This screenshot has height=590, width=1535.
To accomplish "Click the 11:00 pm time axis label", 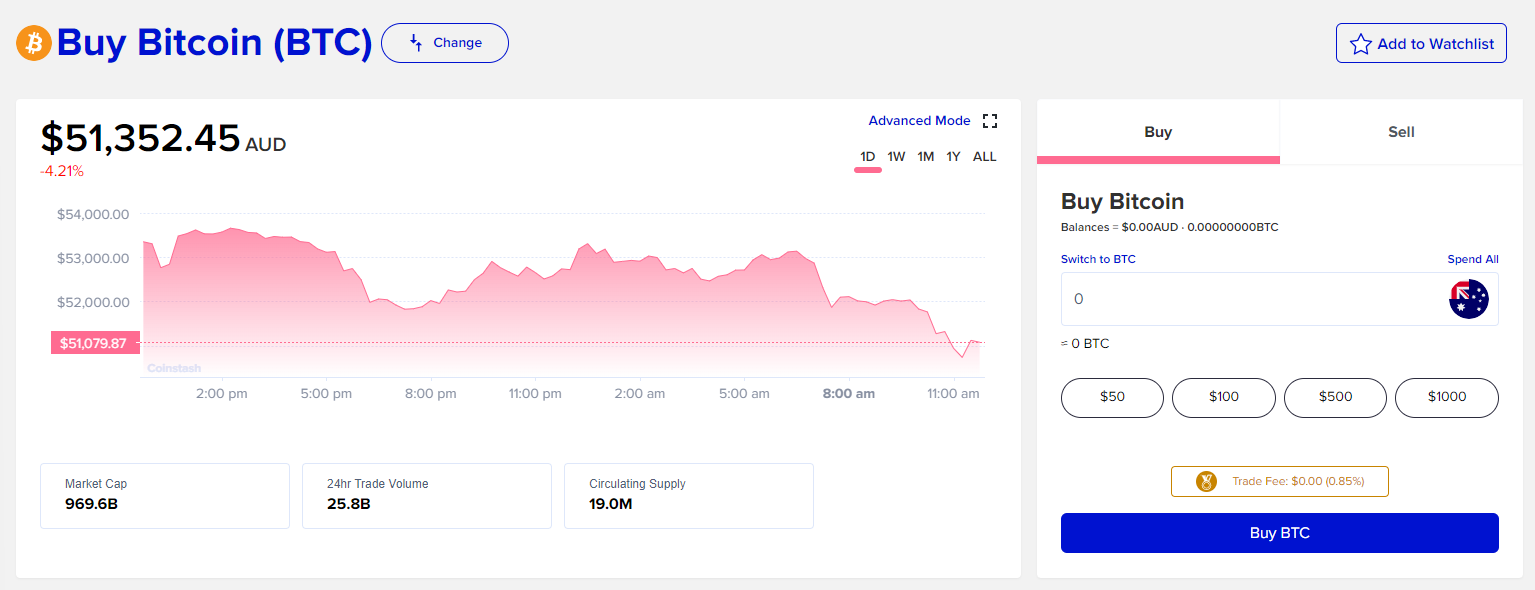I will [x=535, y=394].
